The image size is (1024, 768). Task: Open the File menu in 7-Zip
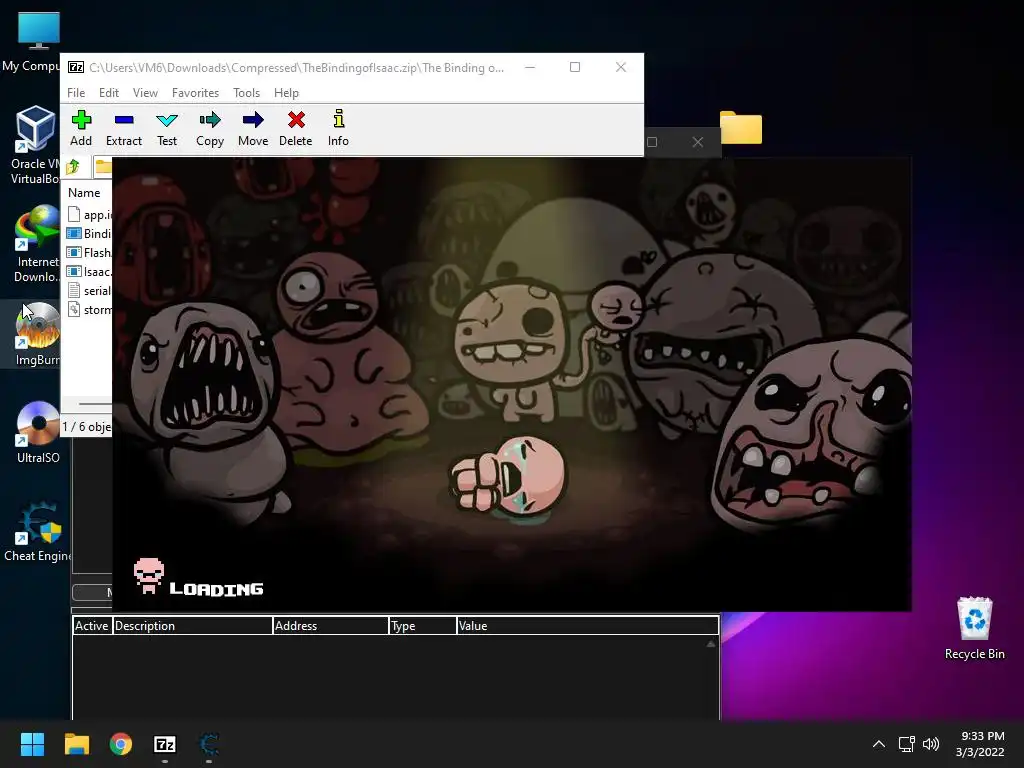point(76,93)
